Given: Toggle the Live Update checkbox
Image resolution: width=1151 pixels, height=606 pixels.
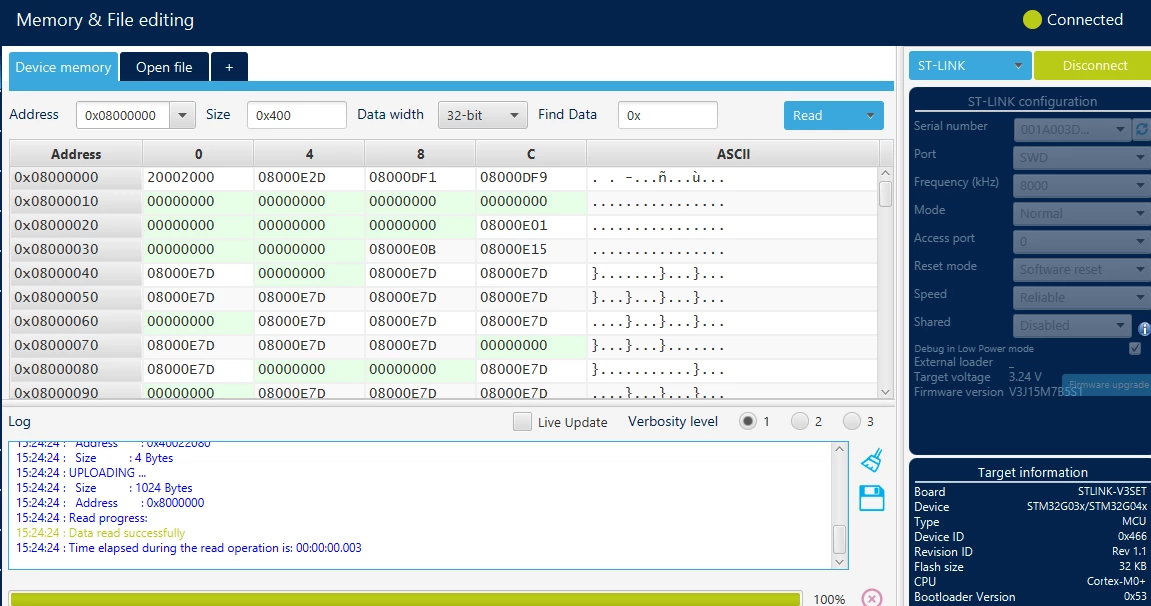Looking at the screenshot, I should coord(522,422).
